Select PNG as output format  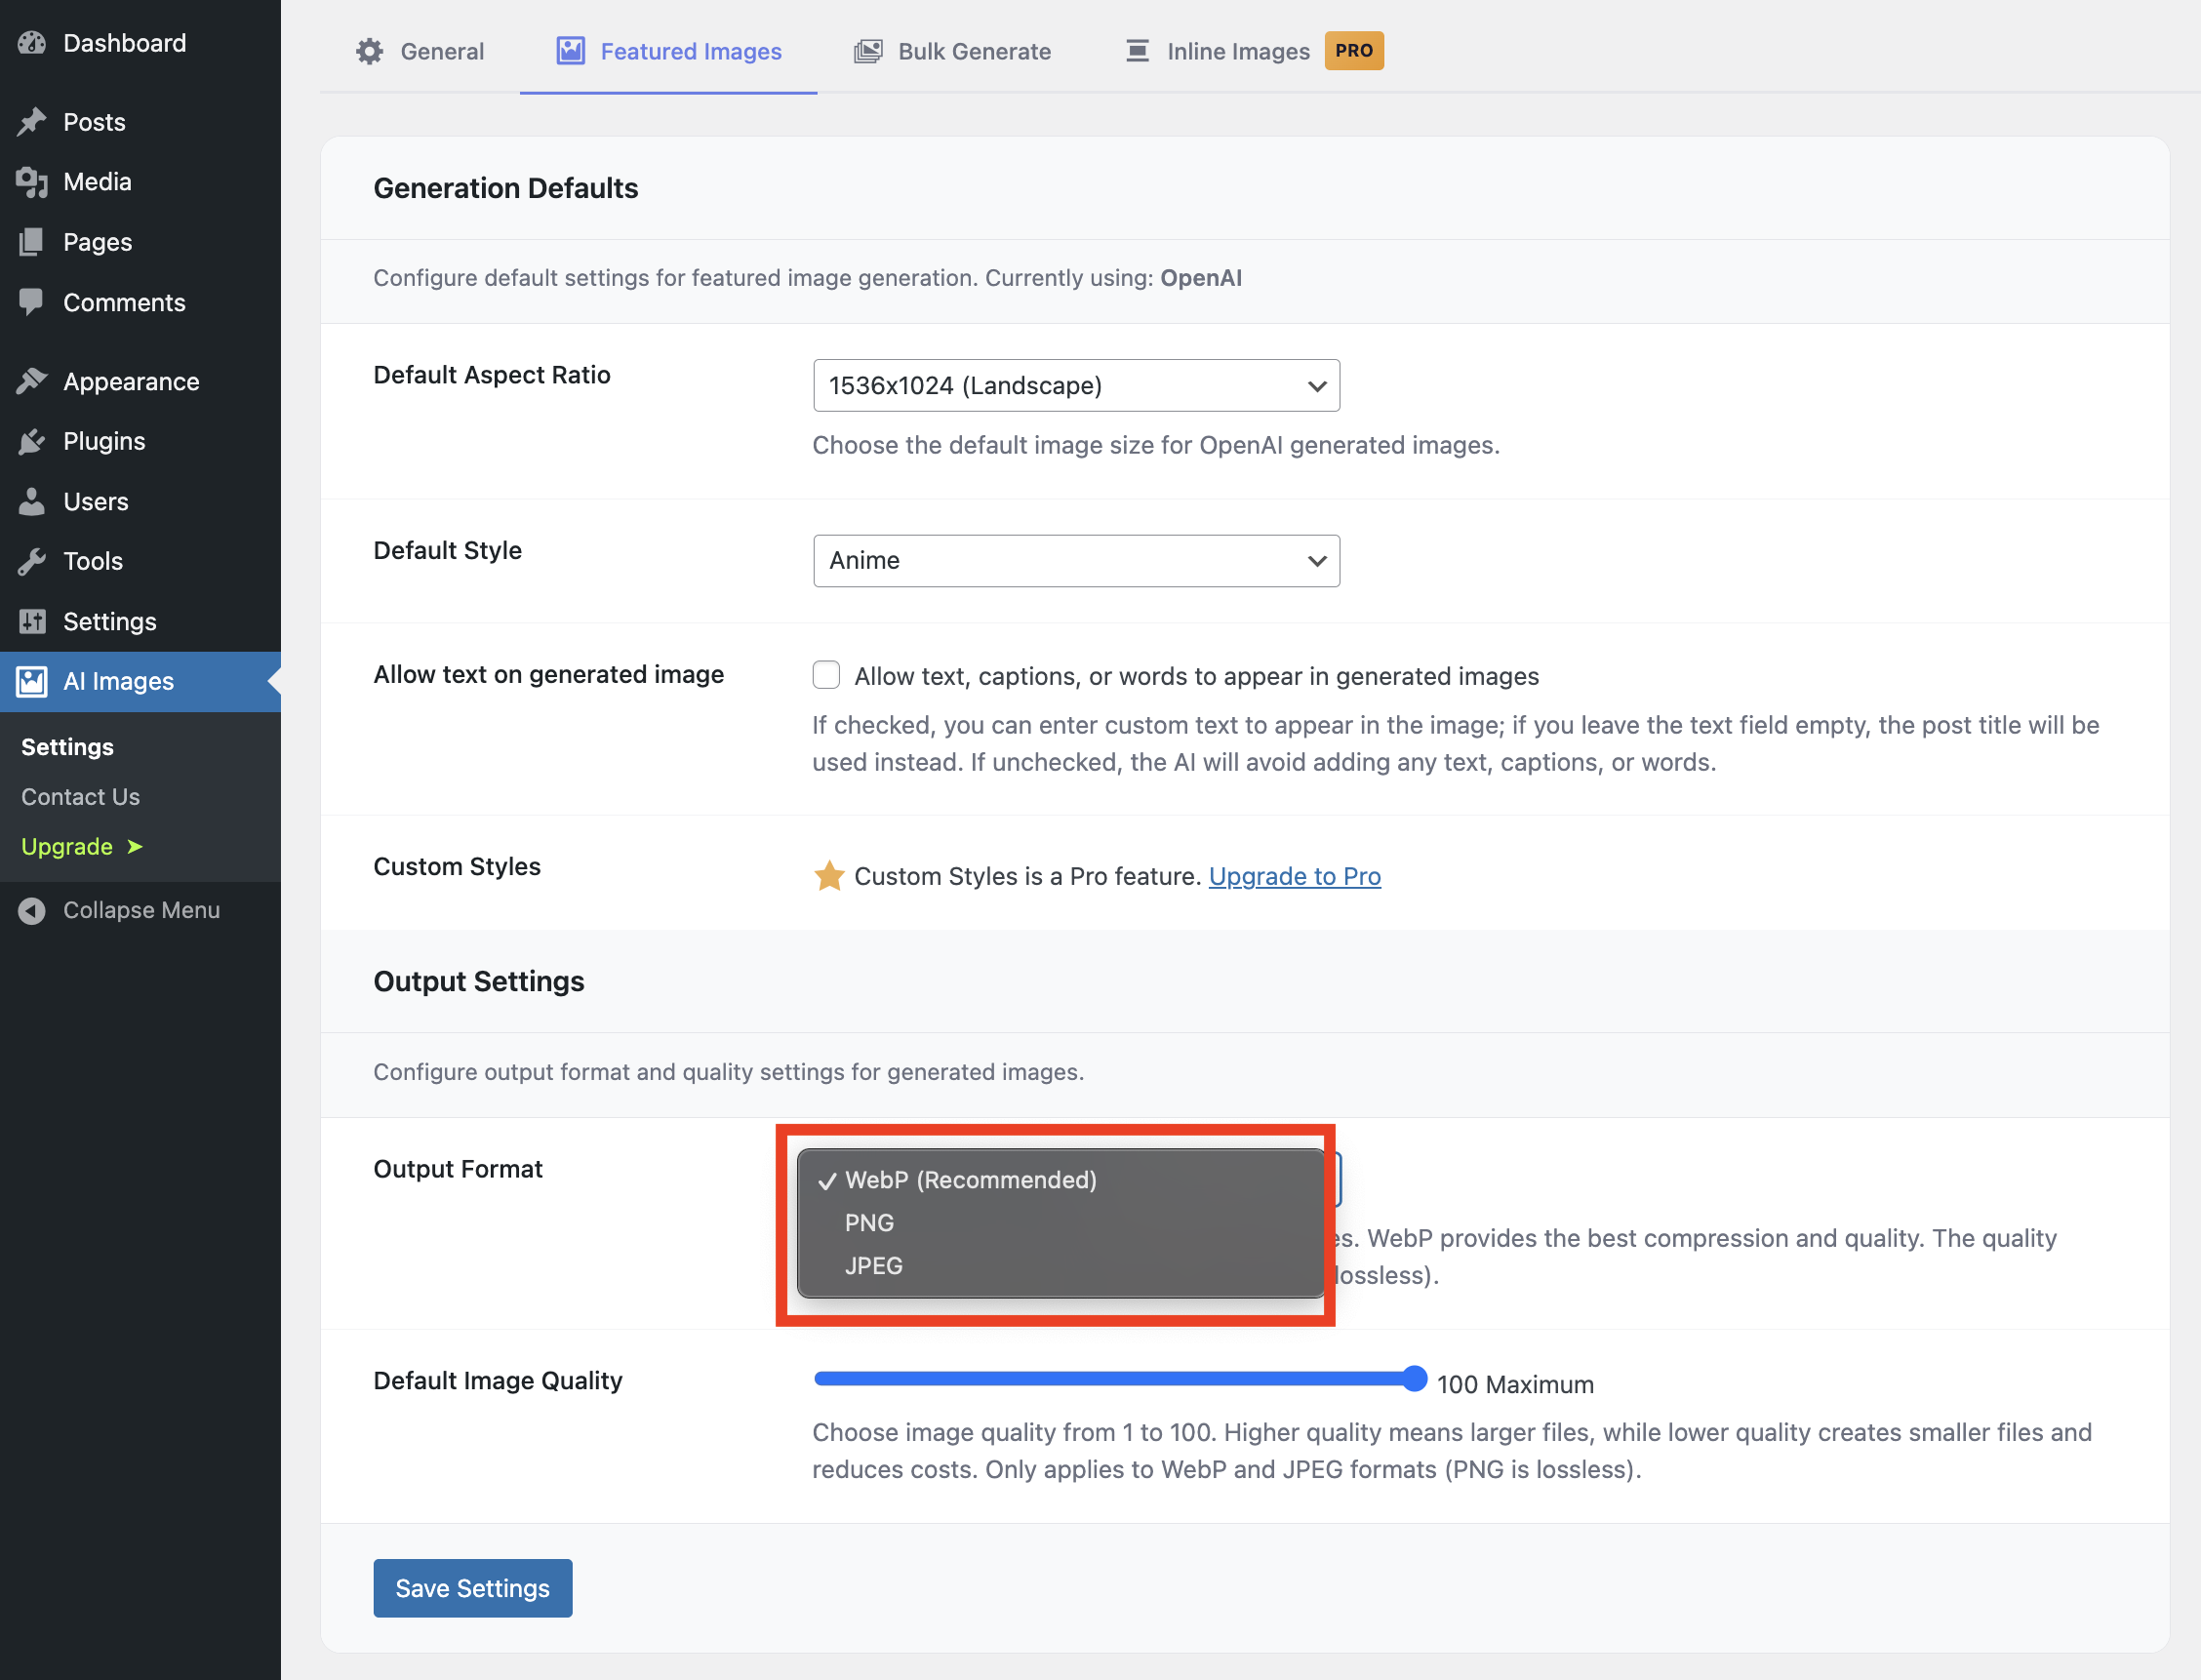coord(870,1222)
